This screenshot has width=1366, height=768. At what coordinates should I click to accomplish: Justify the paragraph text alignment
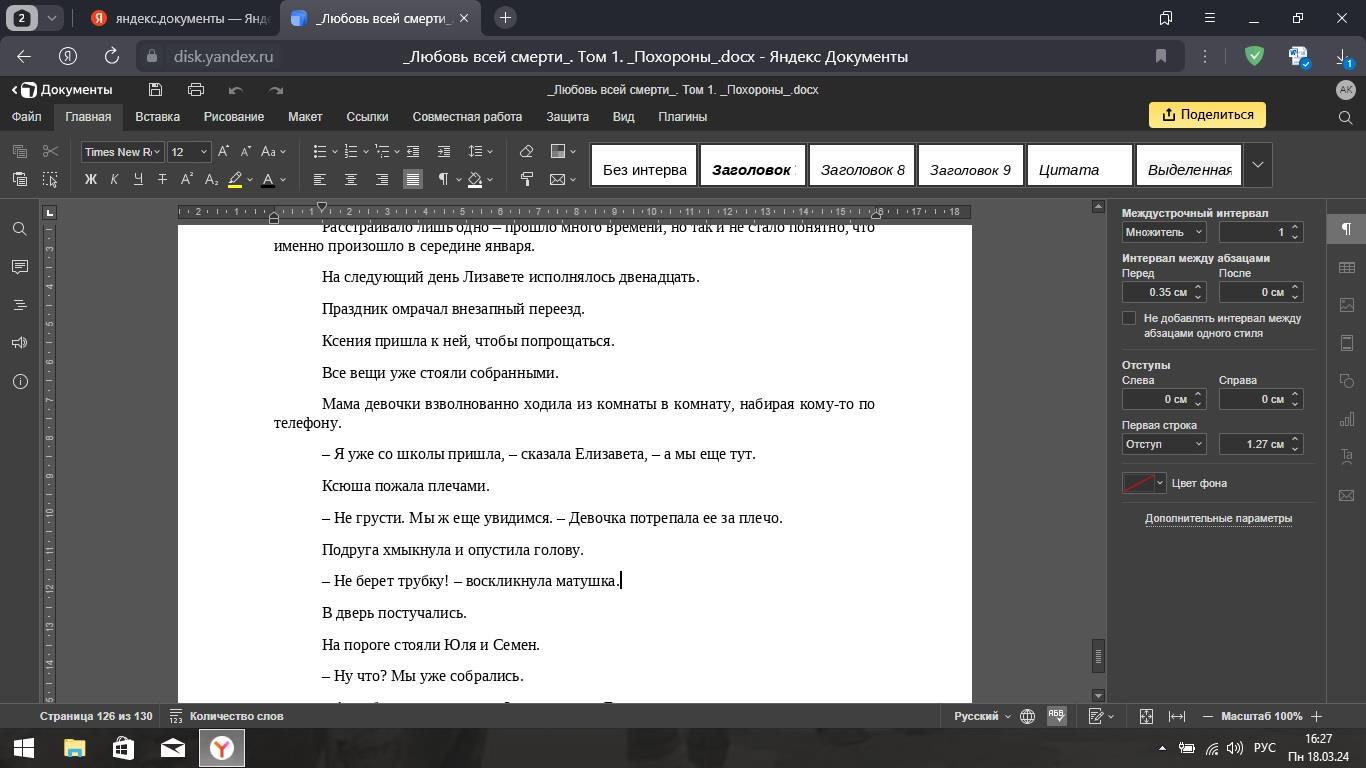tap(412, 180)
